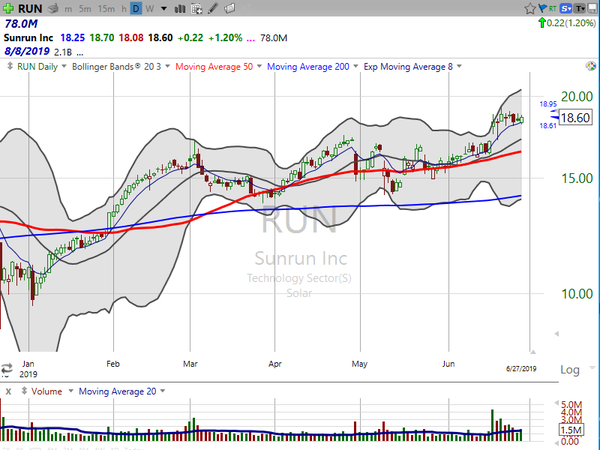600x450 pixels.
Task: Click the low price 18.08
Action: point(131,38)
